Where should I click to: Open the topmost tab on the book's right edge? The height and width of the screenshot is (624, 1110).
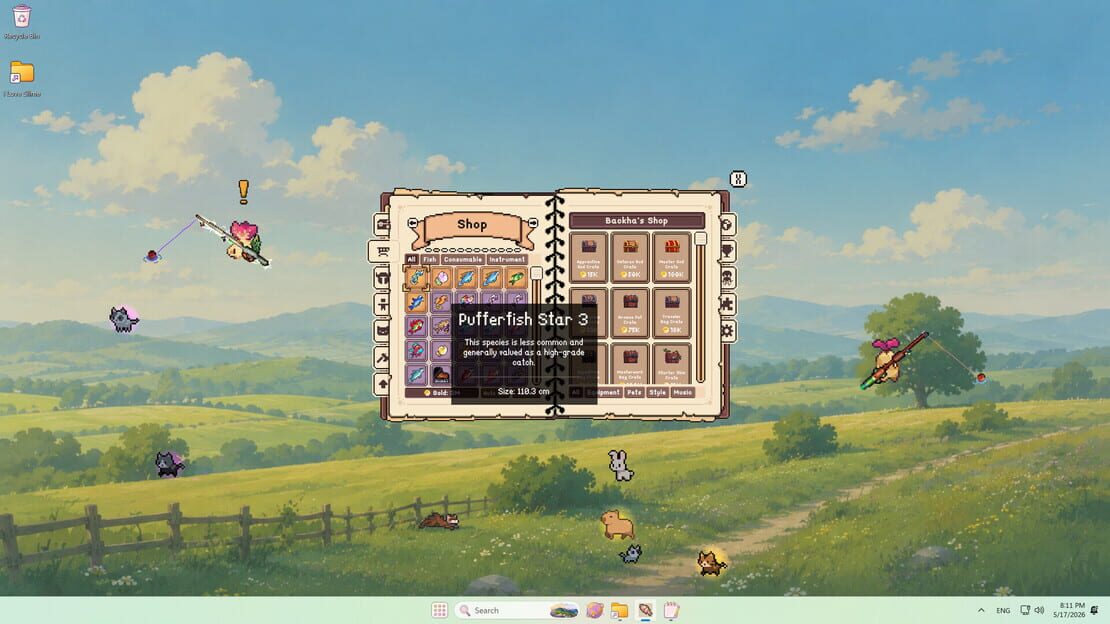pos(727,225)
